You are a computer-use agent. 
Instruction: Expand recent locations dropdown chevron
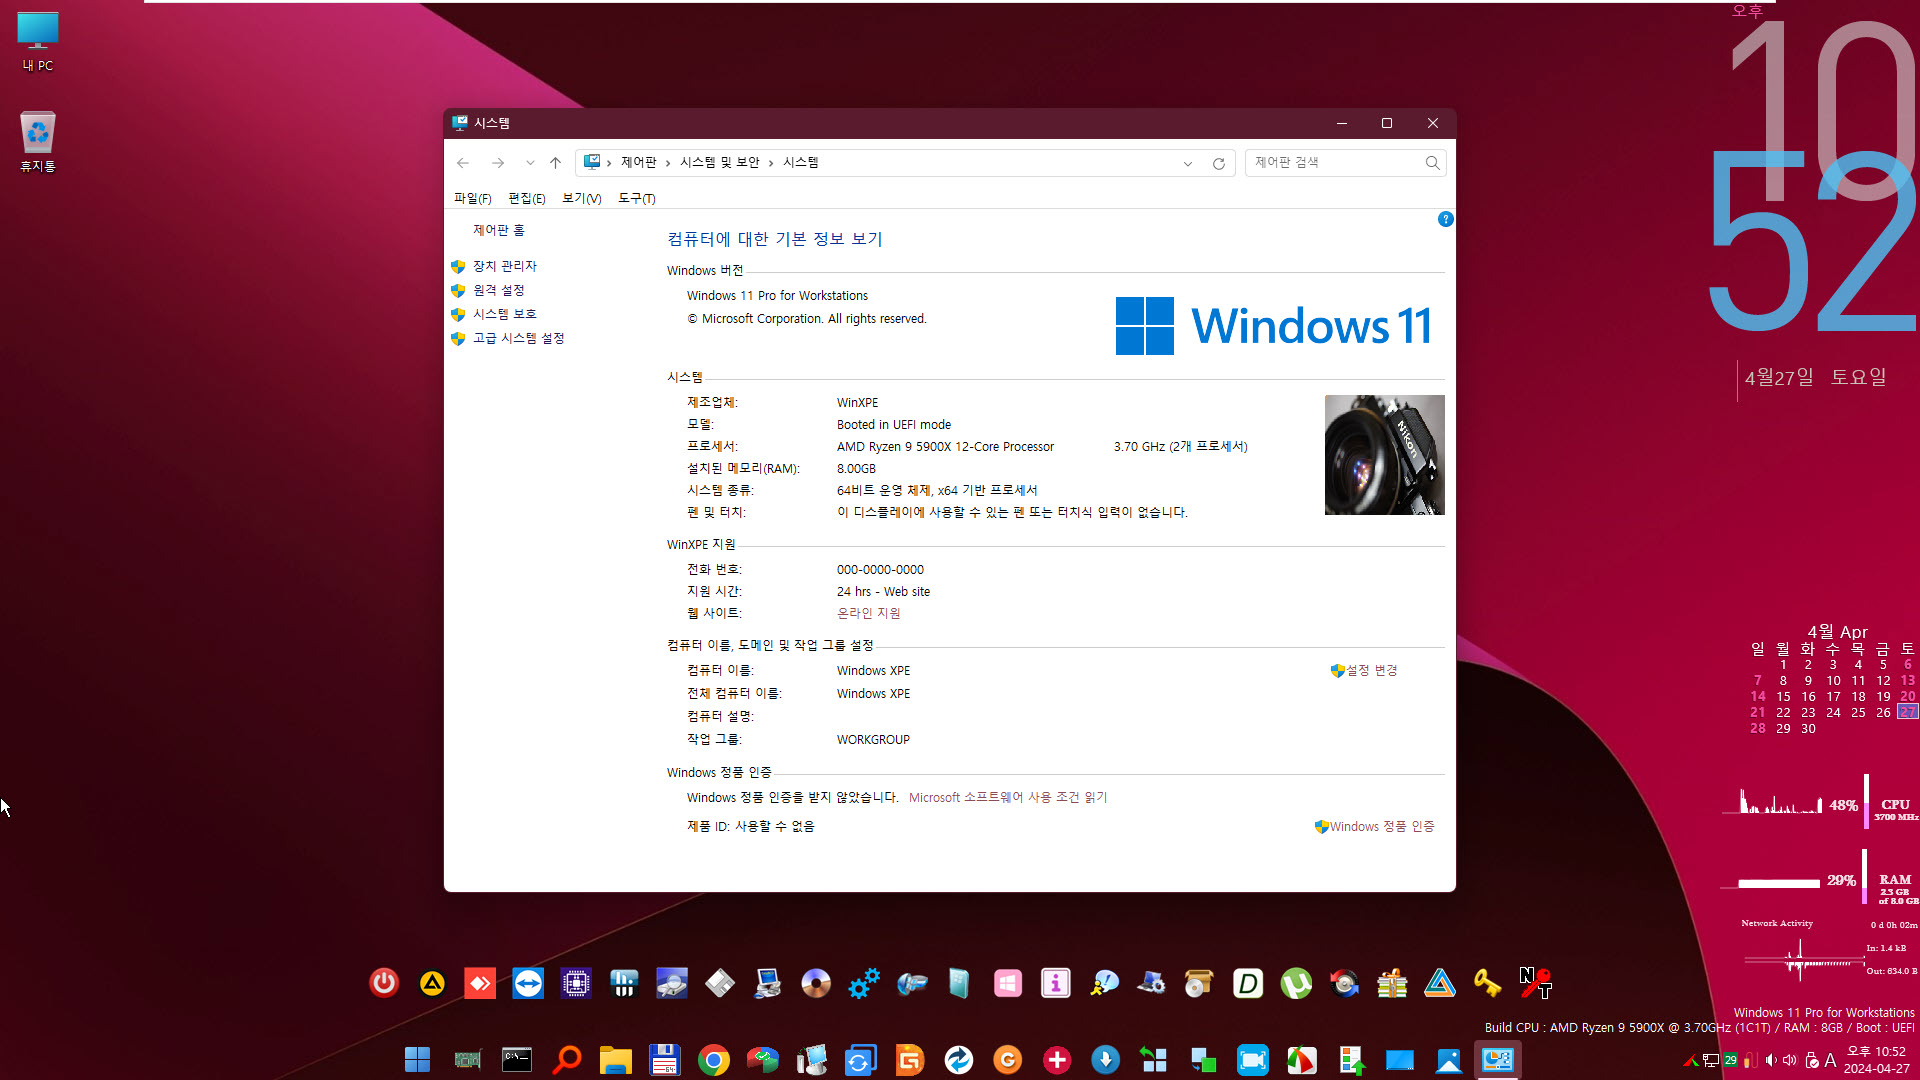tap(530, 163)
